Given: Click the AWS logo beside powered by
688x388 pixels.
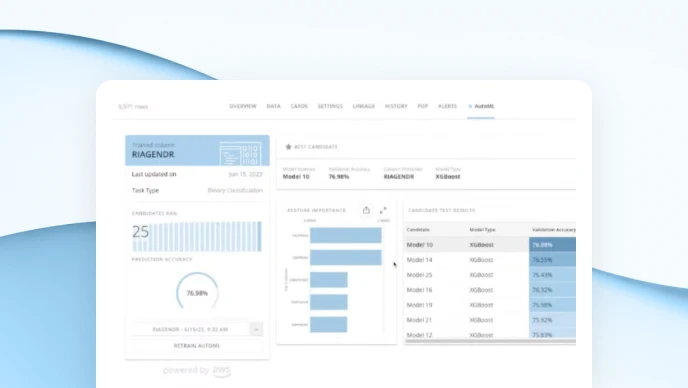Looking at the screenshot, I should point(222,371).
